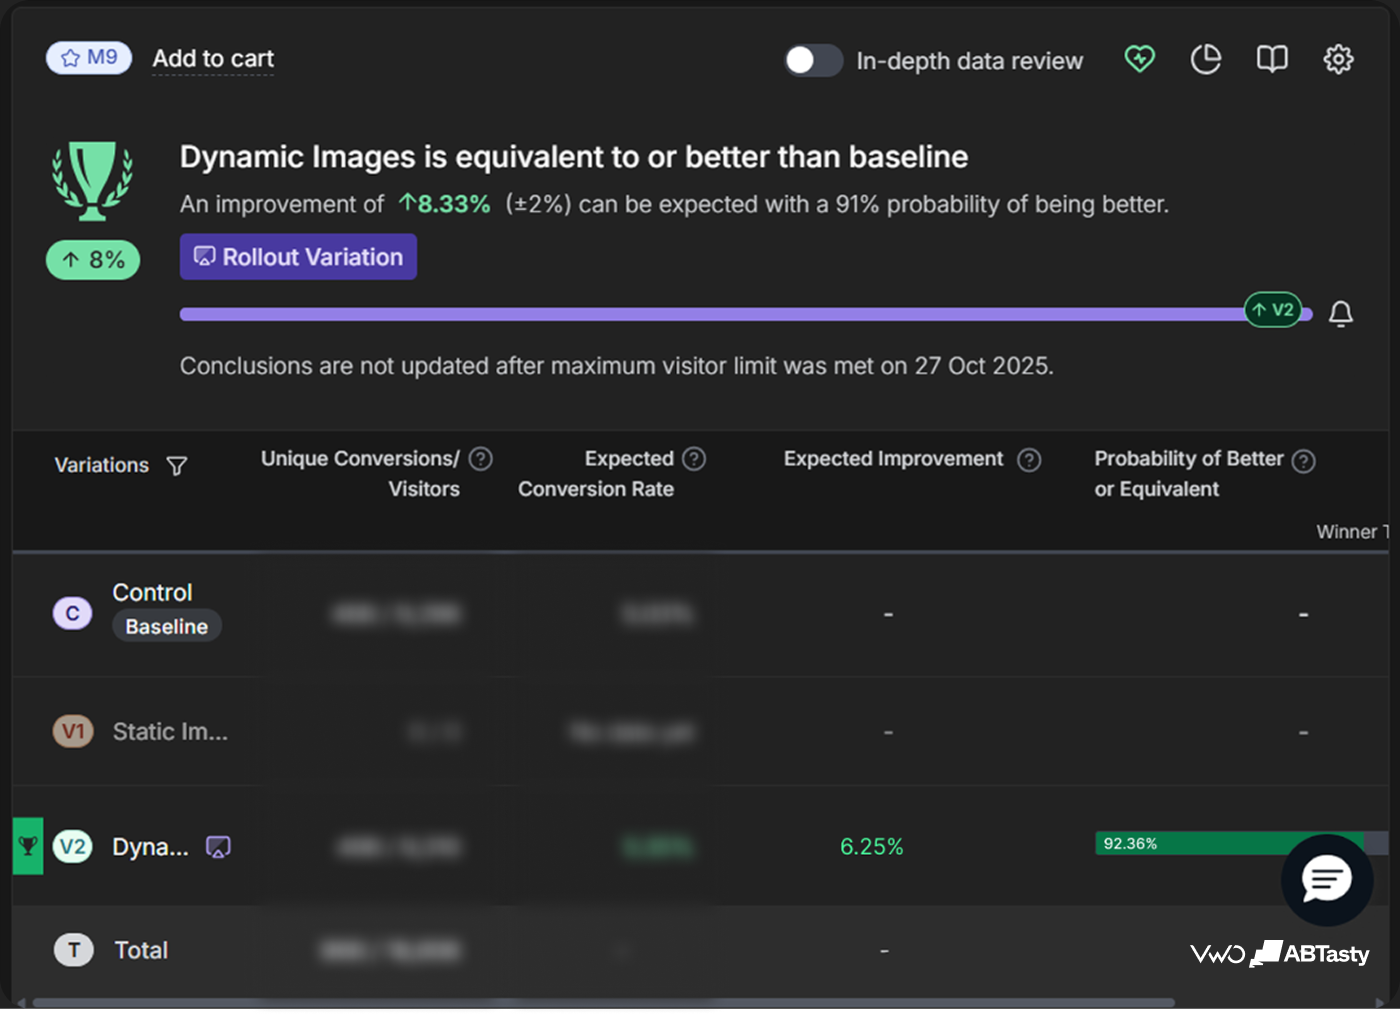Click the V2 marker on progress bar
Screen dimensions: 1400x1015
1272,310
